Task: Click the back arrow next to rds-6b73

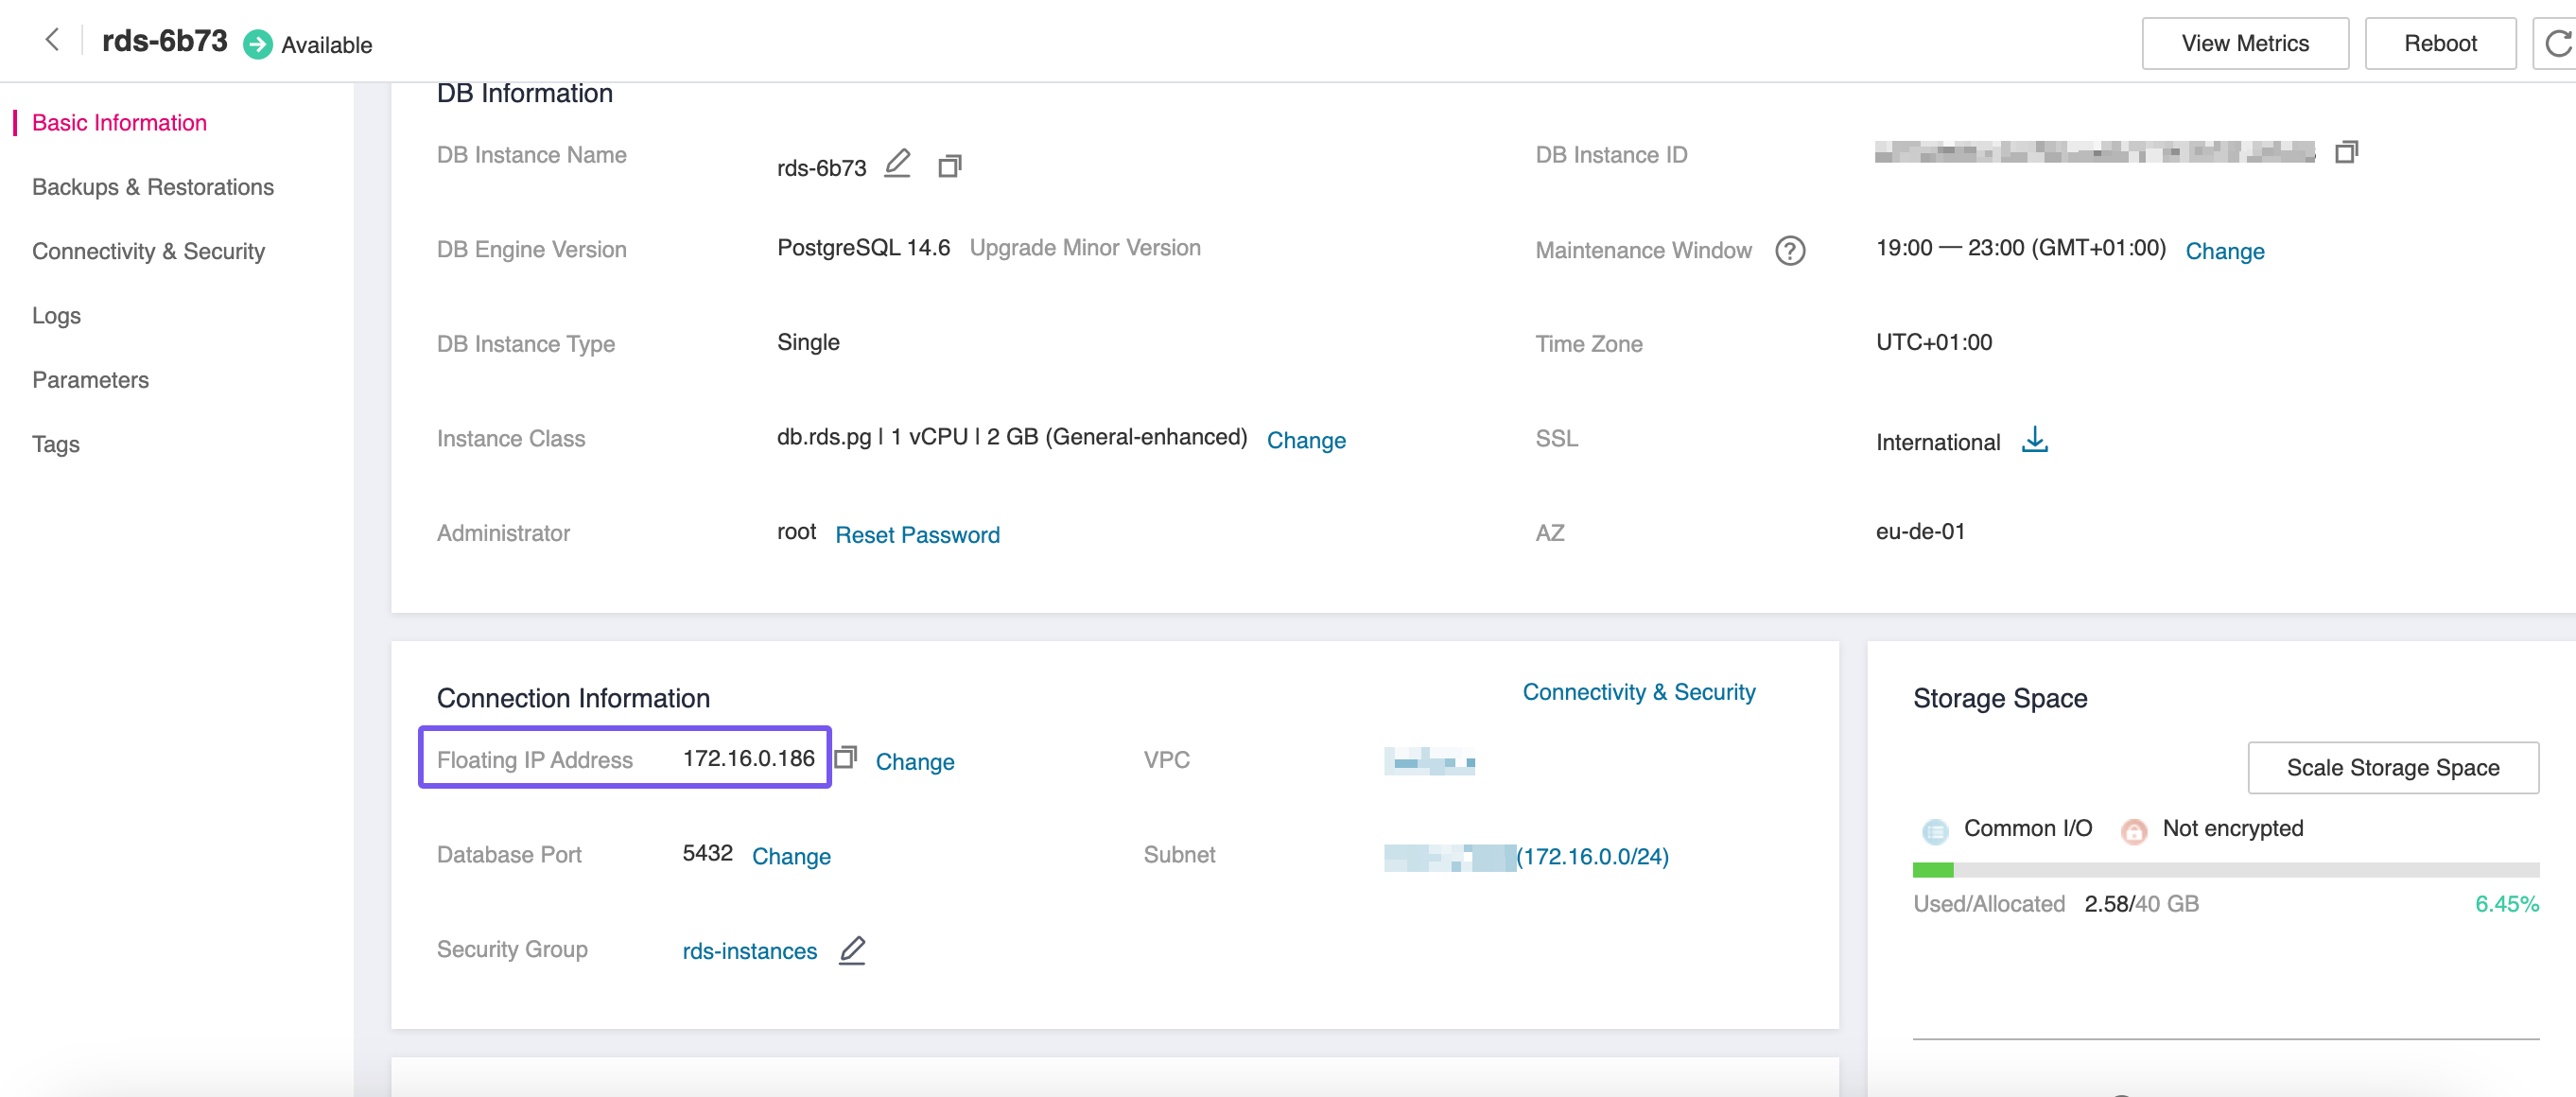Action: [52, 40]
